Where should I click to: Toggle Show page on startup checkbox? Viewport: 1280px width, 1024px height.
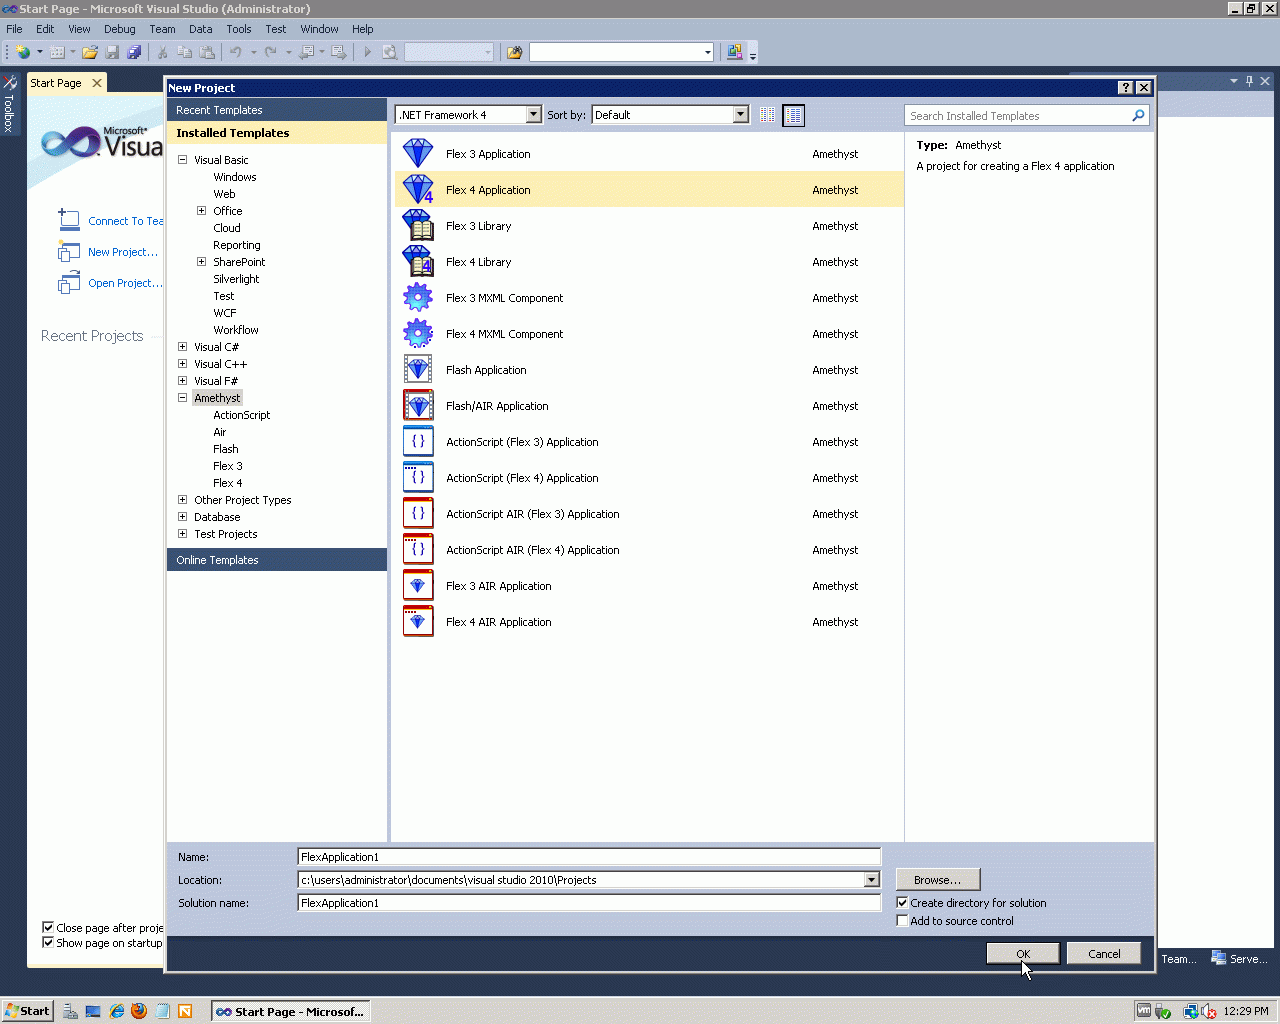(x=48, y=943)
